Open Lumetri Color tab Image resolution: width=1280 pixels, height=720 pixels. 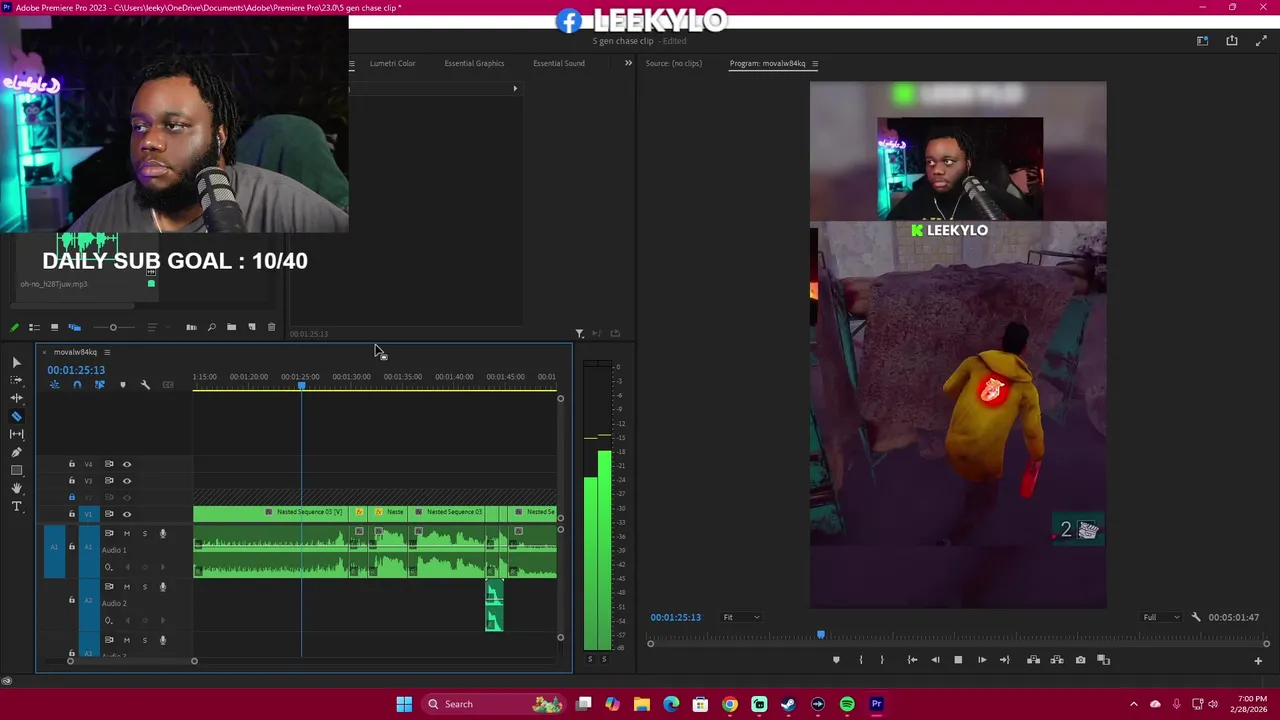(392, 63)
